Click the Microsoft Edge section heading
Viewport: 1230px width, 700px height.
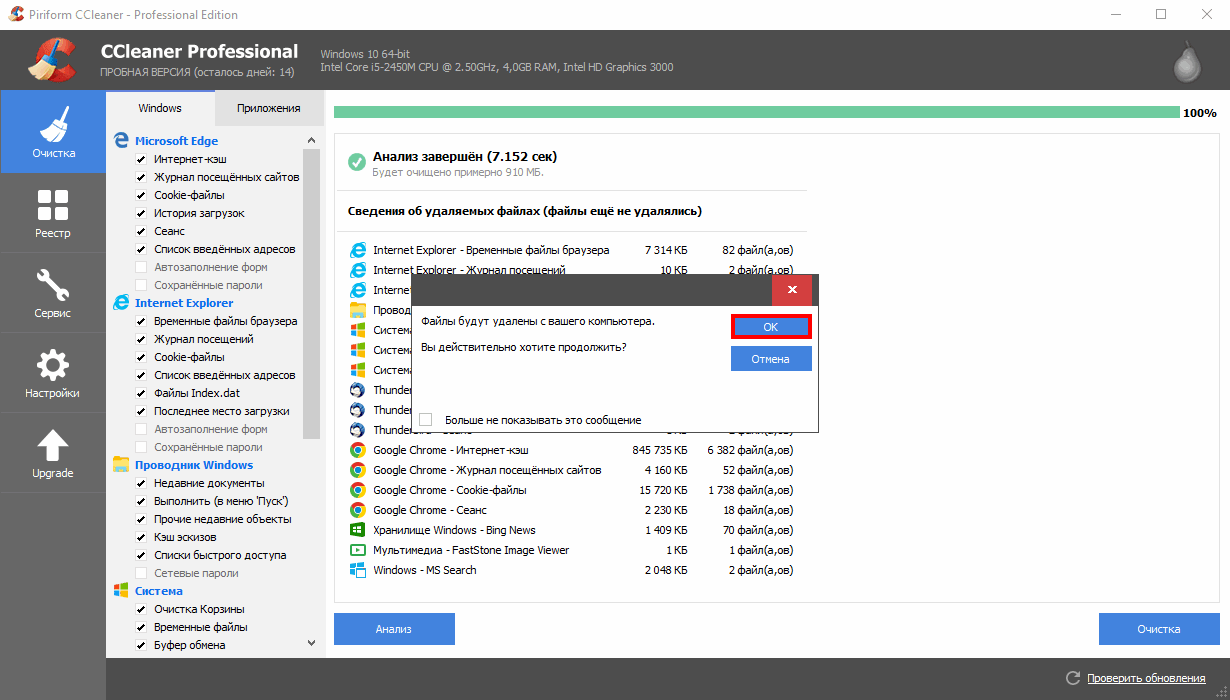[x=176, y=141]
